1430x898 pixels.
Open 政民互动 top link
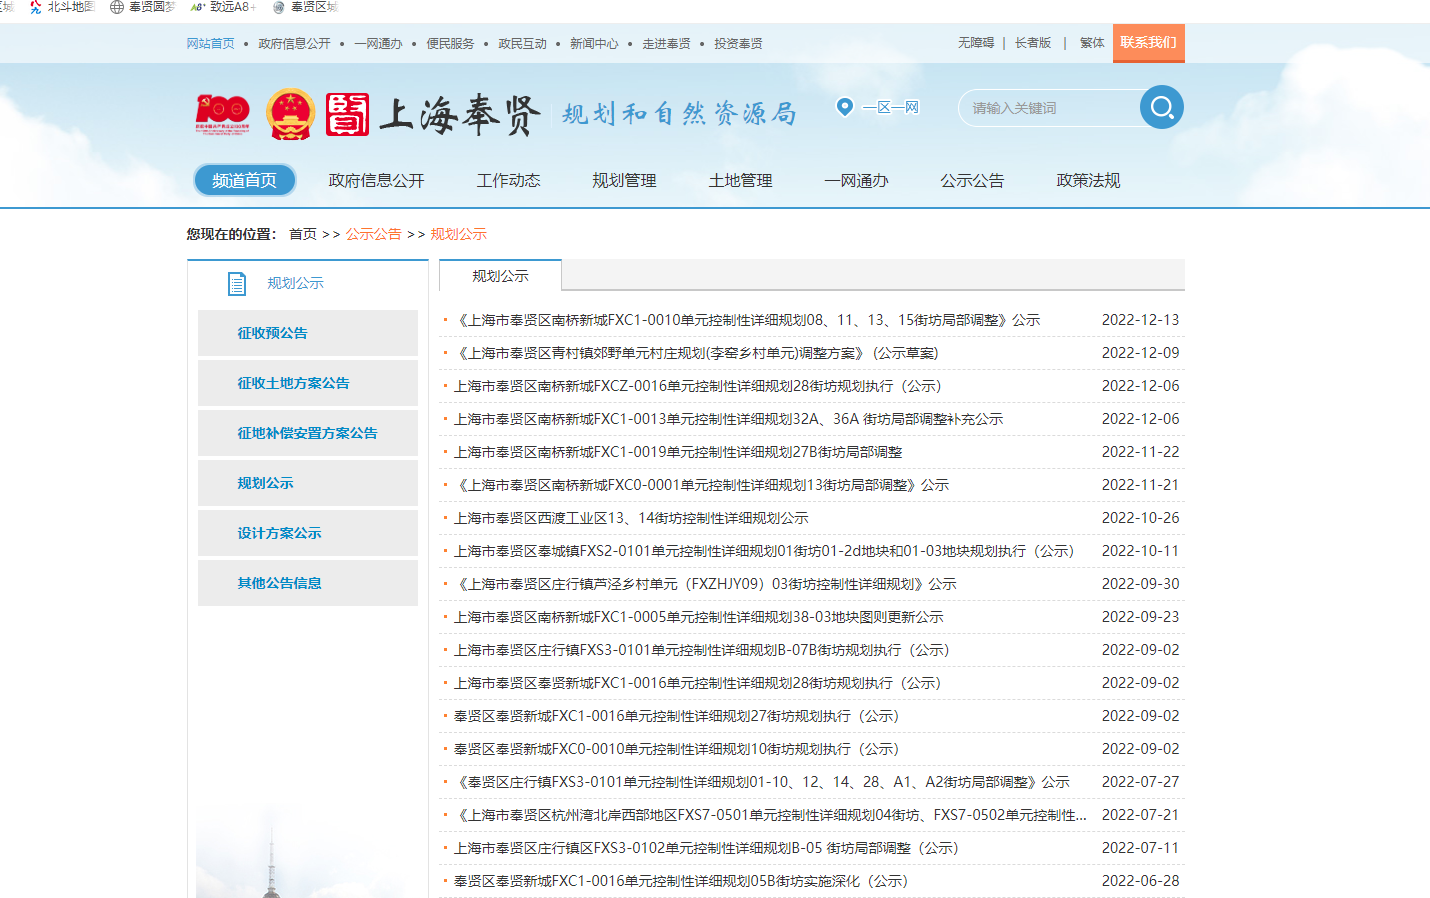(522, 44)
